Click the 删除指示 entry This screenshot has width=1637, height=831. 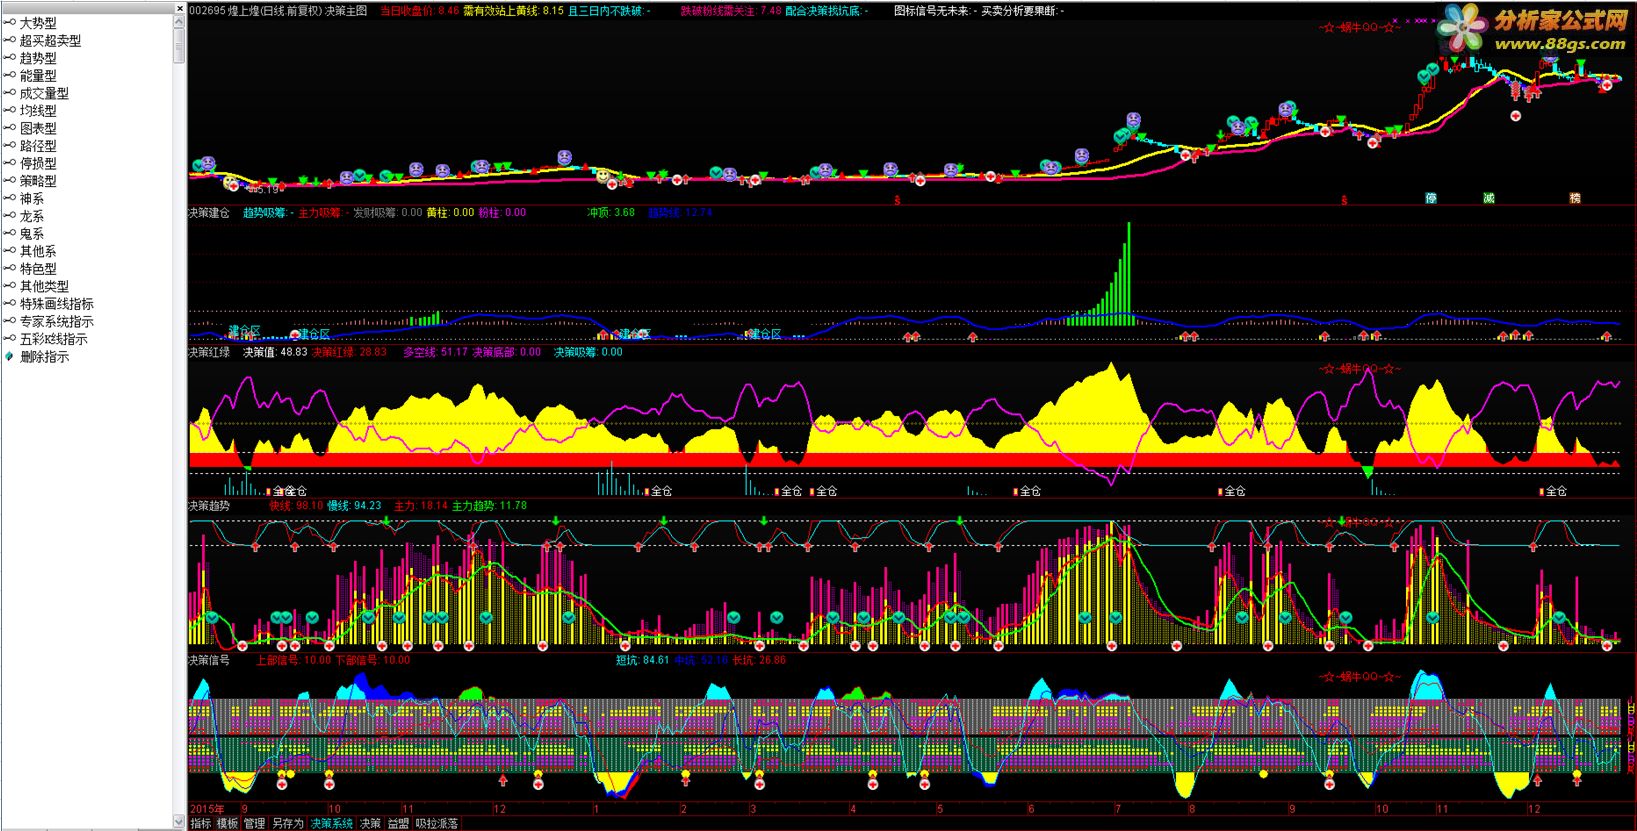tap(44, 357)
